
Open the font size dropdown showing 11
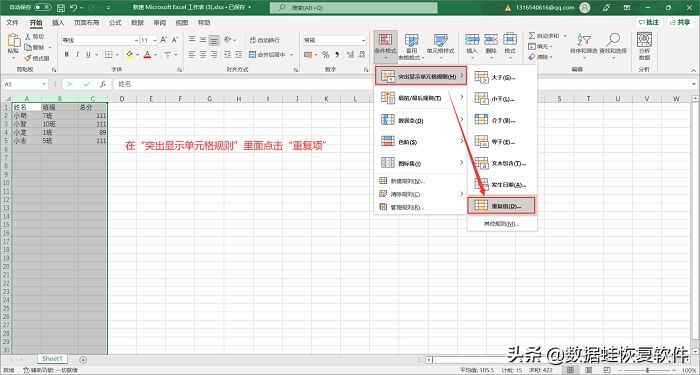tap(154, 40)
